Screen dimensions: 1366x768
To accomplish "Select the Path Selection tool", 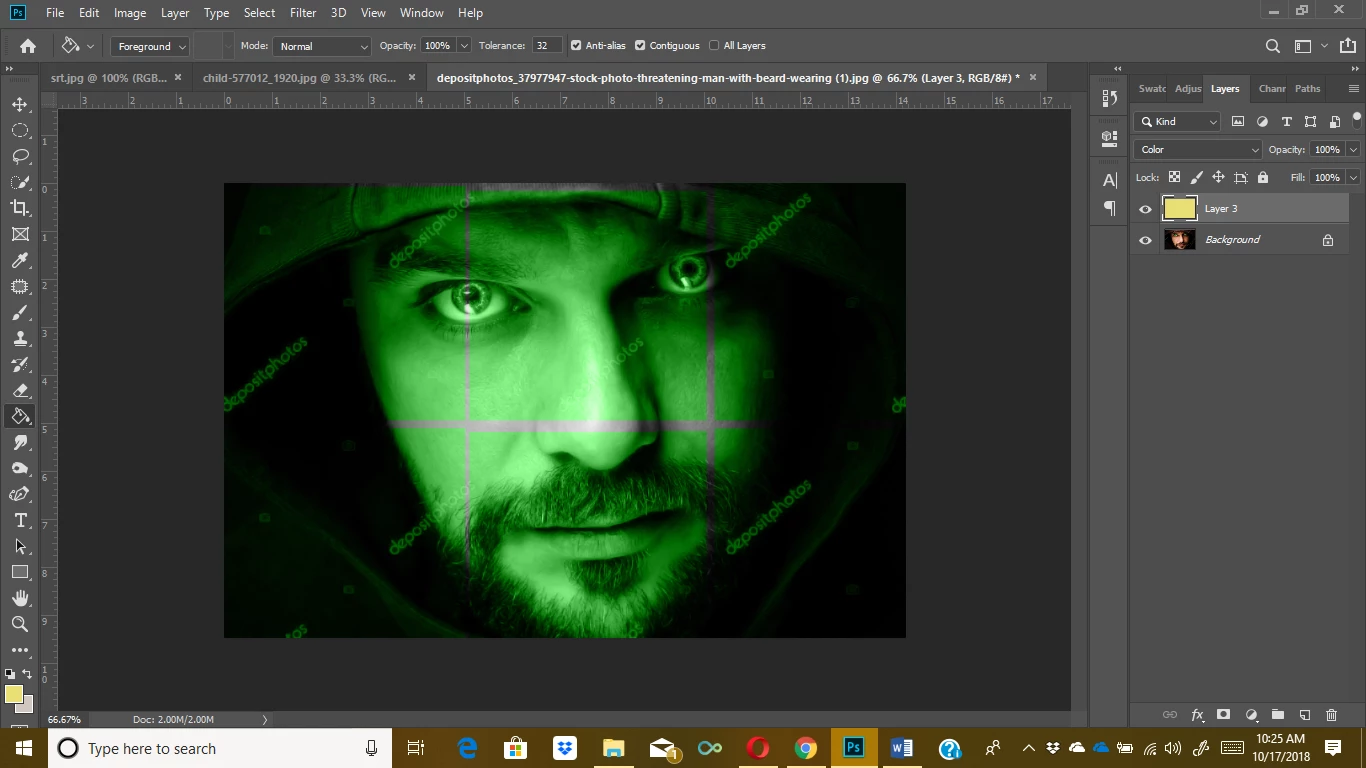I will coord(20,546).
